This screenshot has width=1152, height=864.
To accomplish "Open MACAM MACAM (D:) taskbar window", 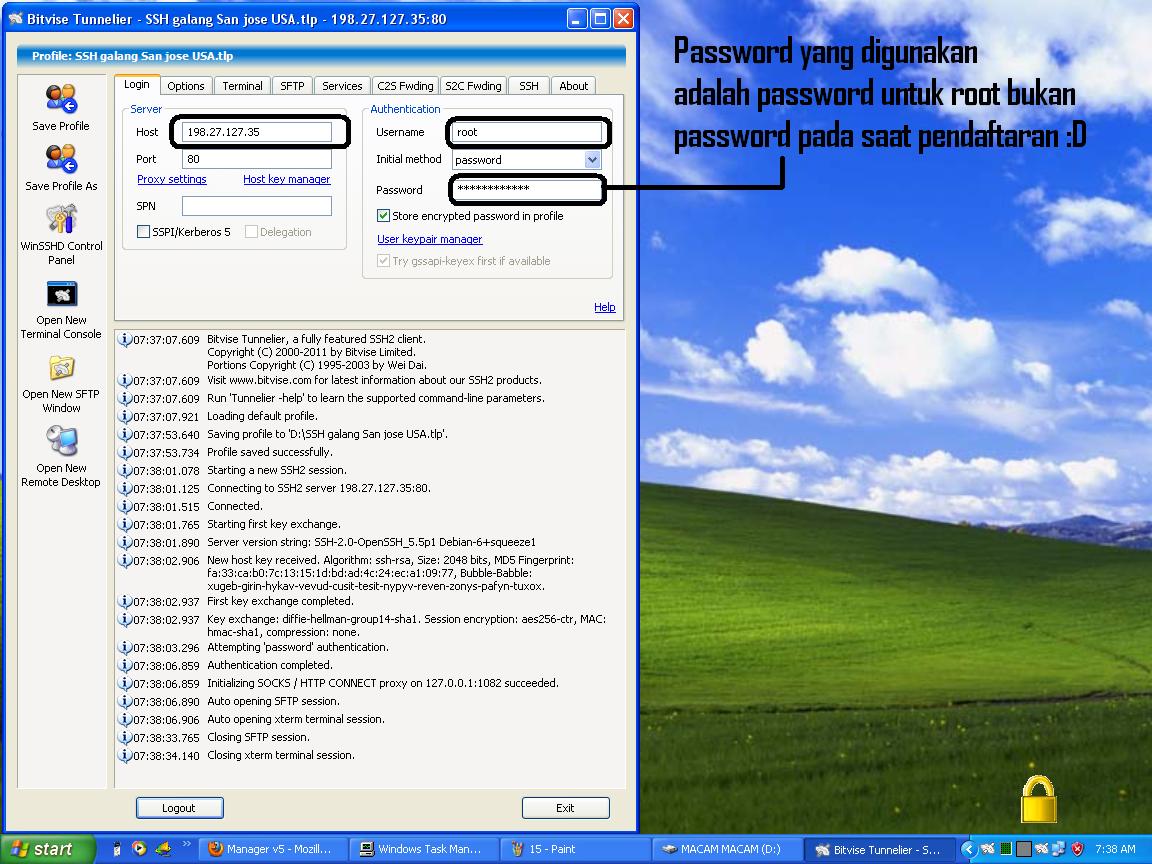I will 726,849.
